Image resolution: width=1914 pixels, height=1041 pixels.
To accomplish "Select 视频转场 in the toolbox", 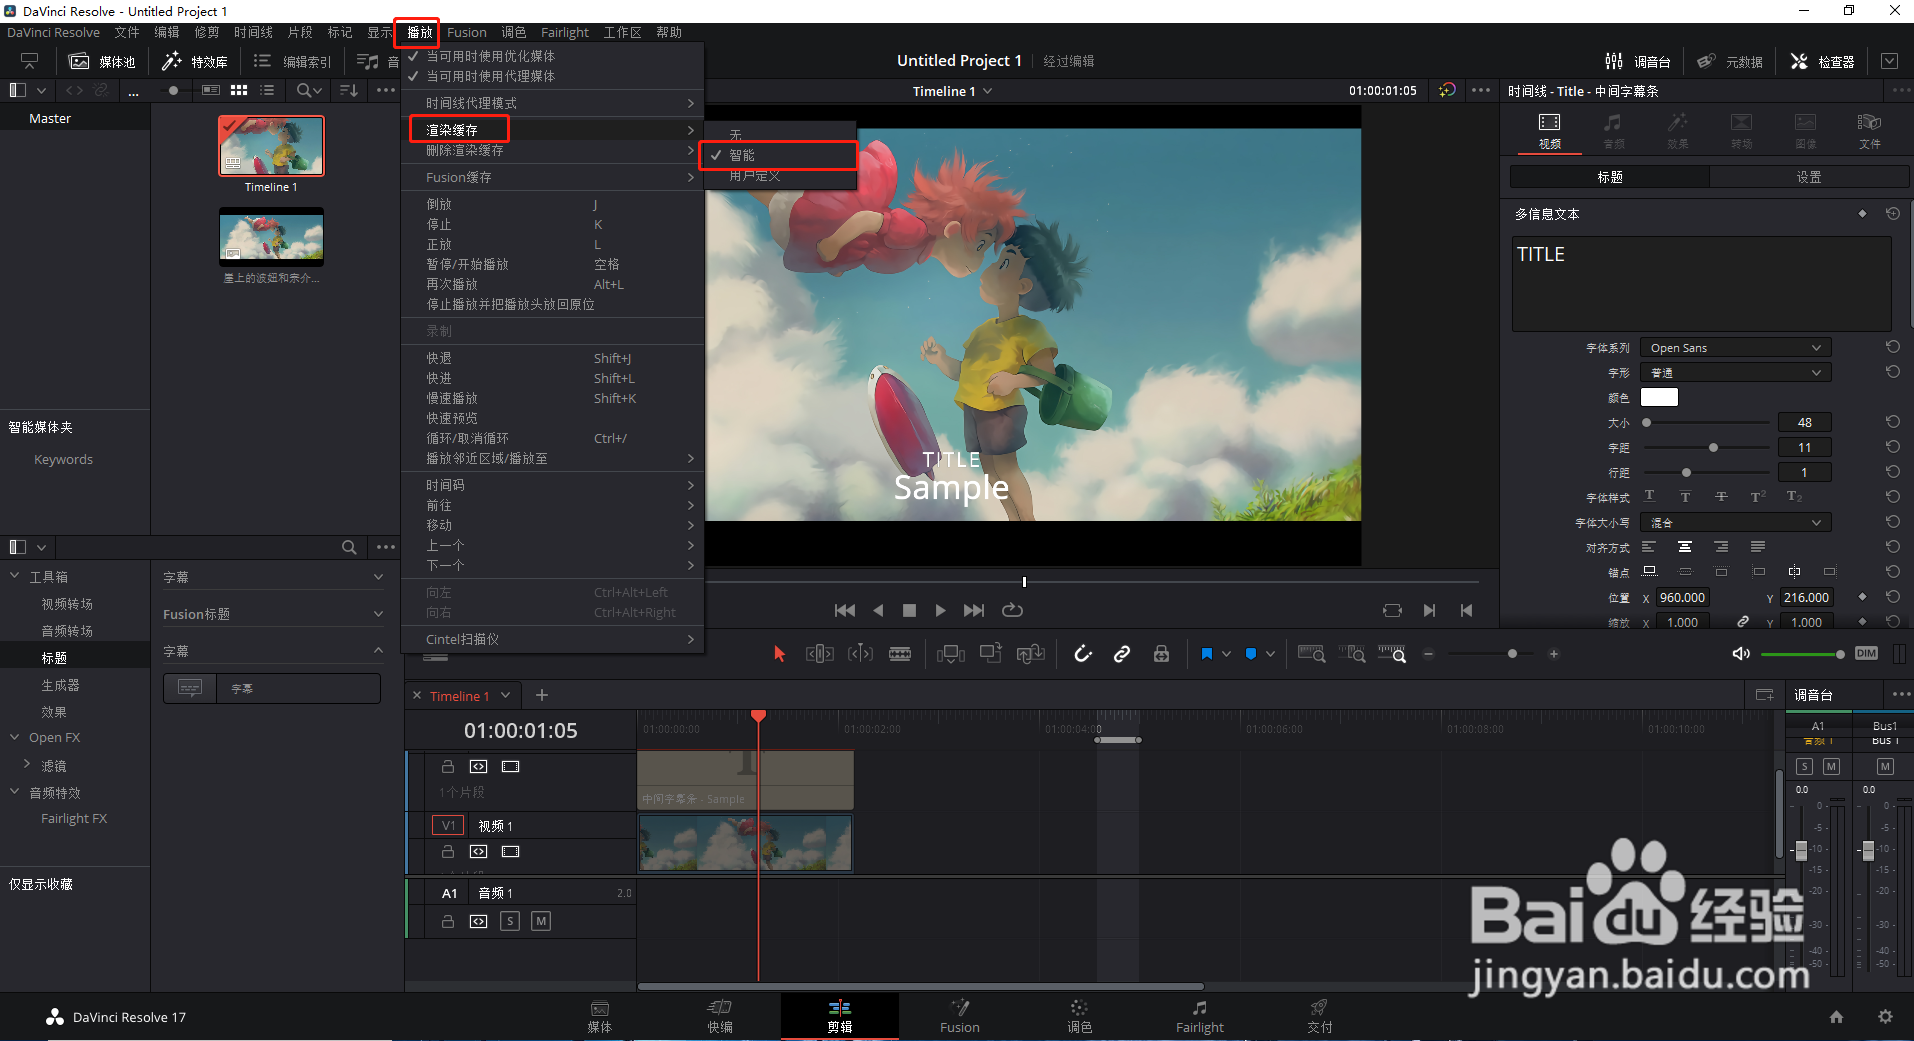I will 67,604.
